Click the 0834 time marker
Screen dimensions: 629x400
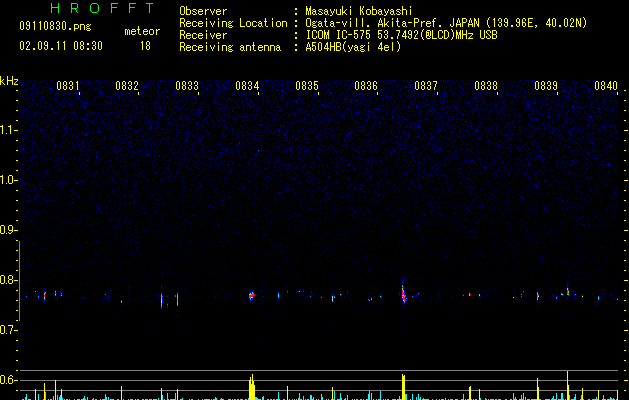[x=247, y=86]
